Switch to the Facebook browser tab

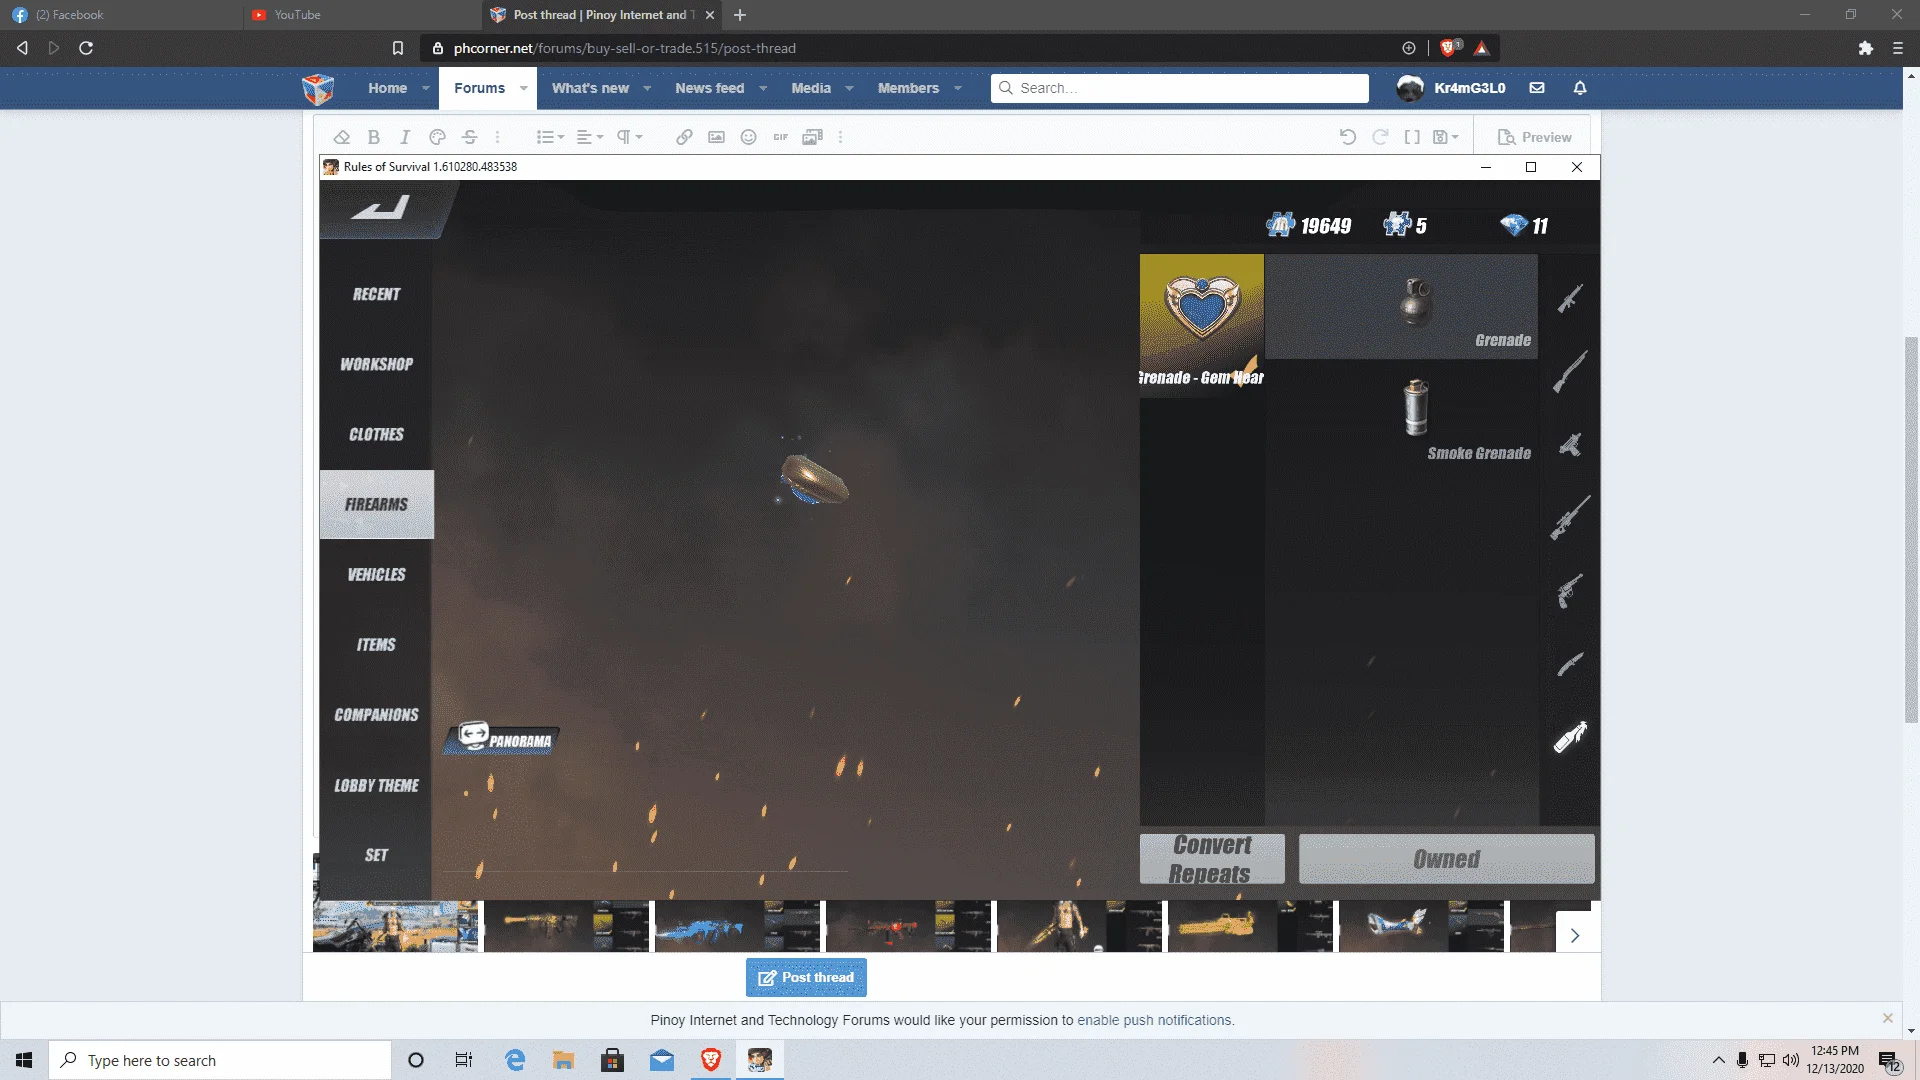(120, 15)
